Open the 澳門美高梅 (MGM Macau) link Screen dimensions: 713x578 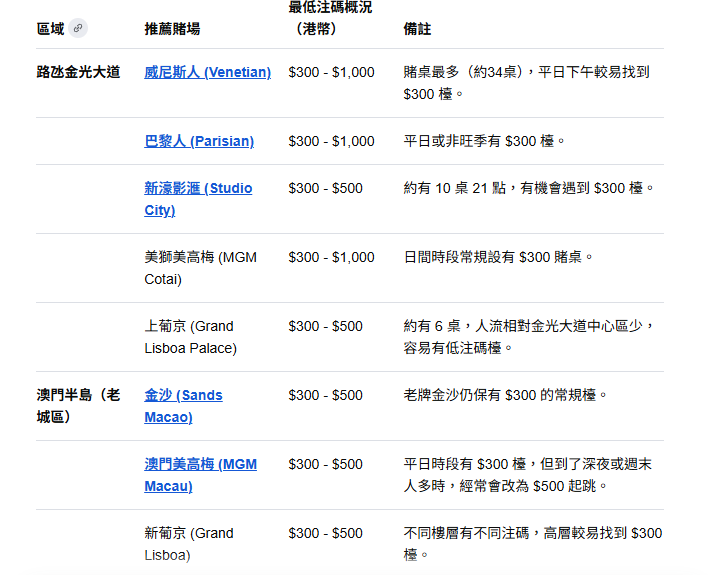pos(201,475)
